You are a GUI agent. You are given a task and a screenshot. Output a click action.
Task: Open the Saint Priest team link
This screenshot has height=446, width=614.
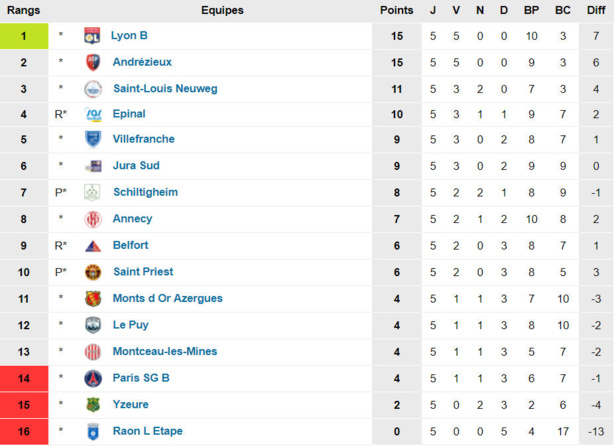[143, 272]
